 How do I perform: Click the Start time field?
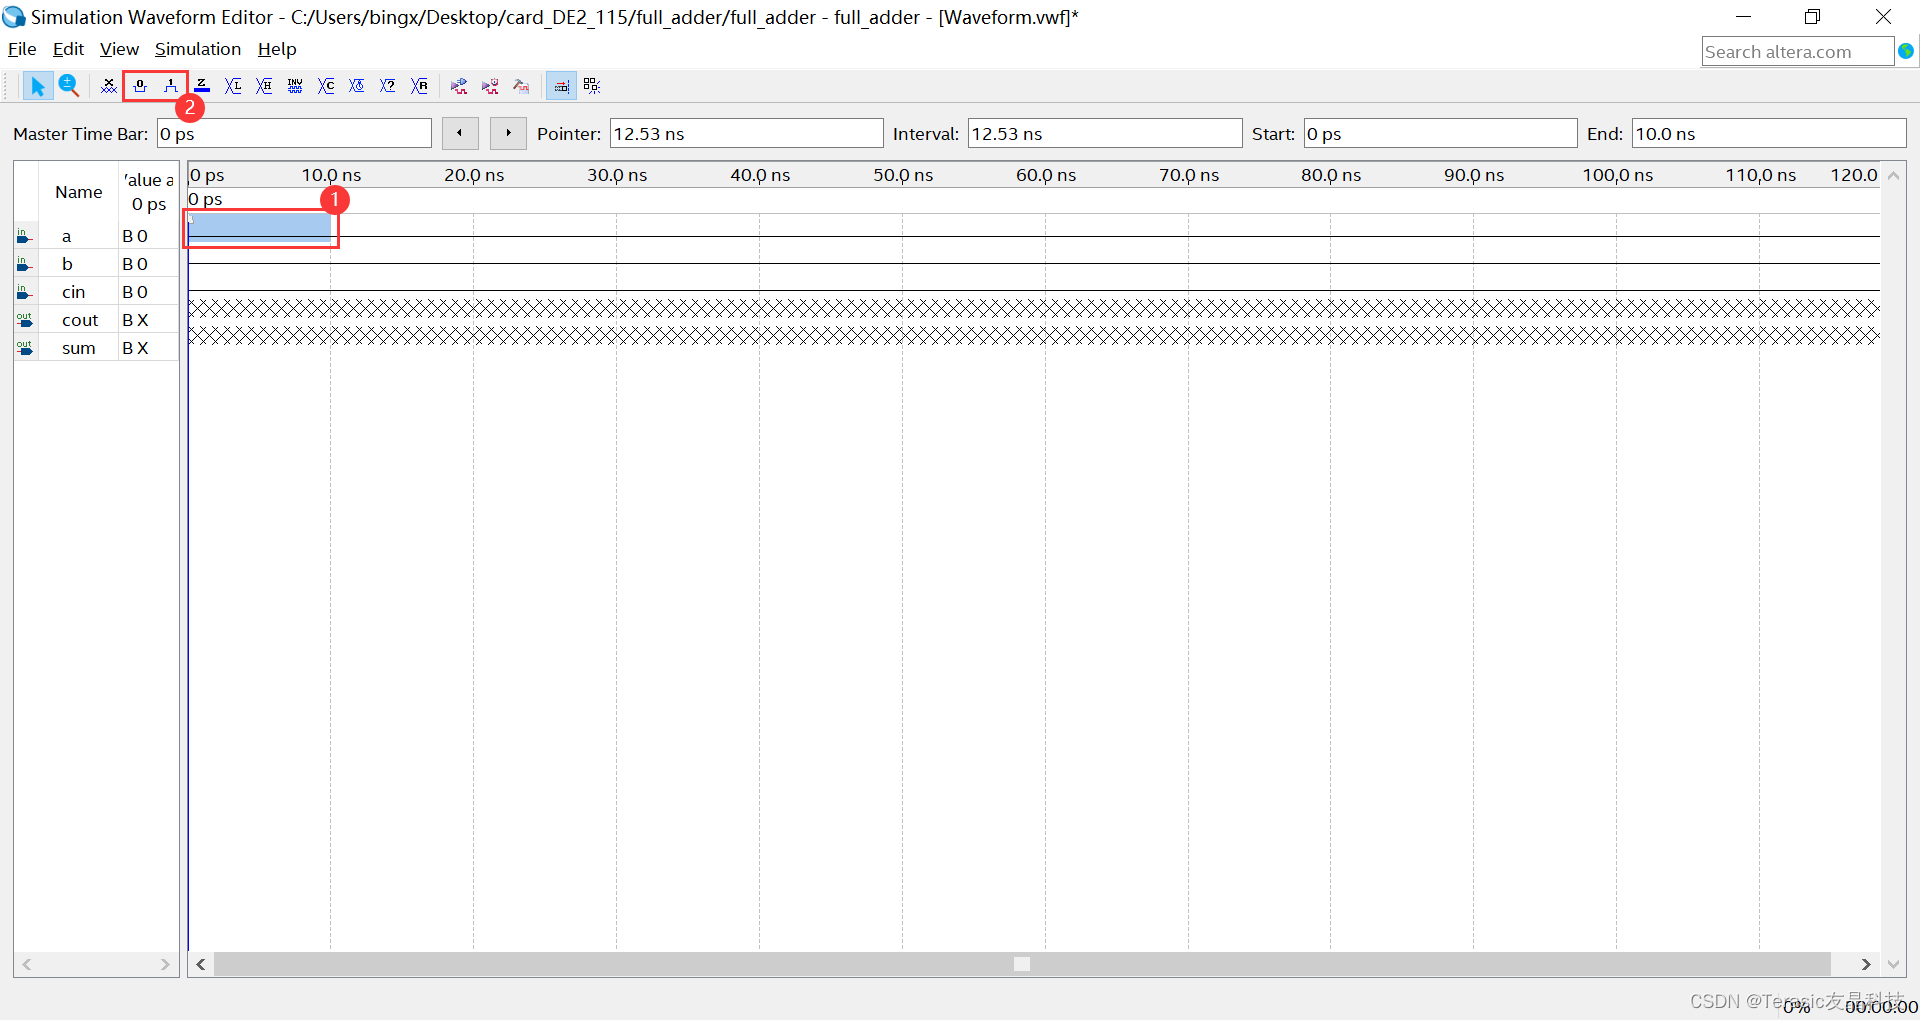(x=1440, y=134)
